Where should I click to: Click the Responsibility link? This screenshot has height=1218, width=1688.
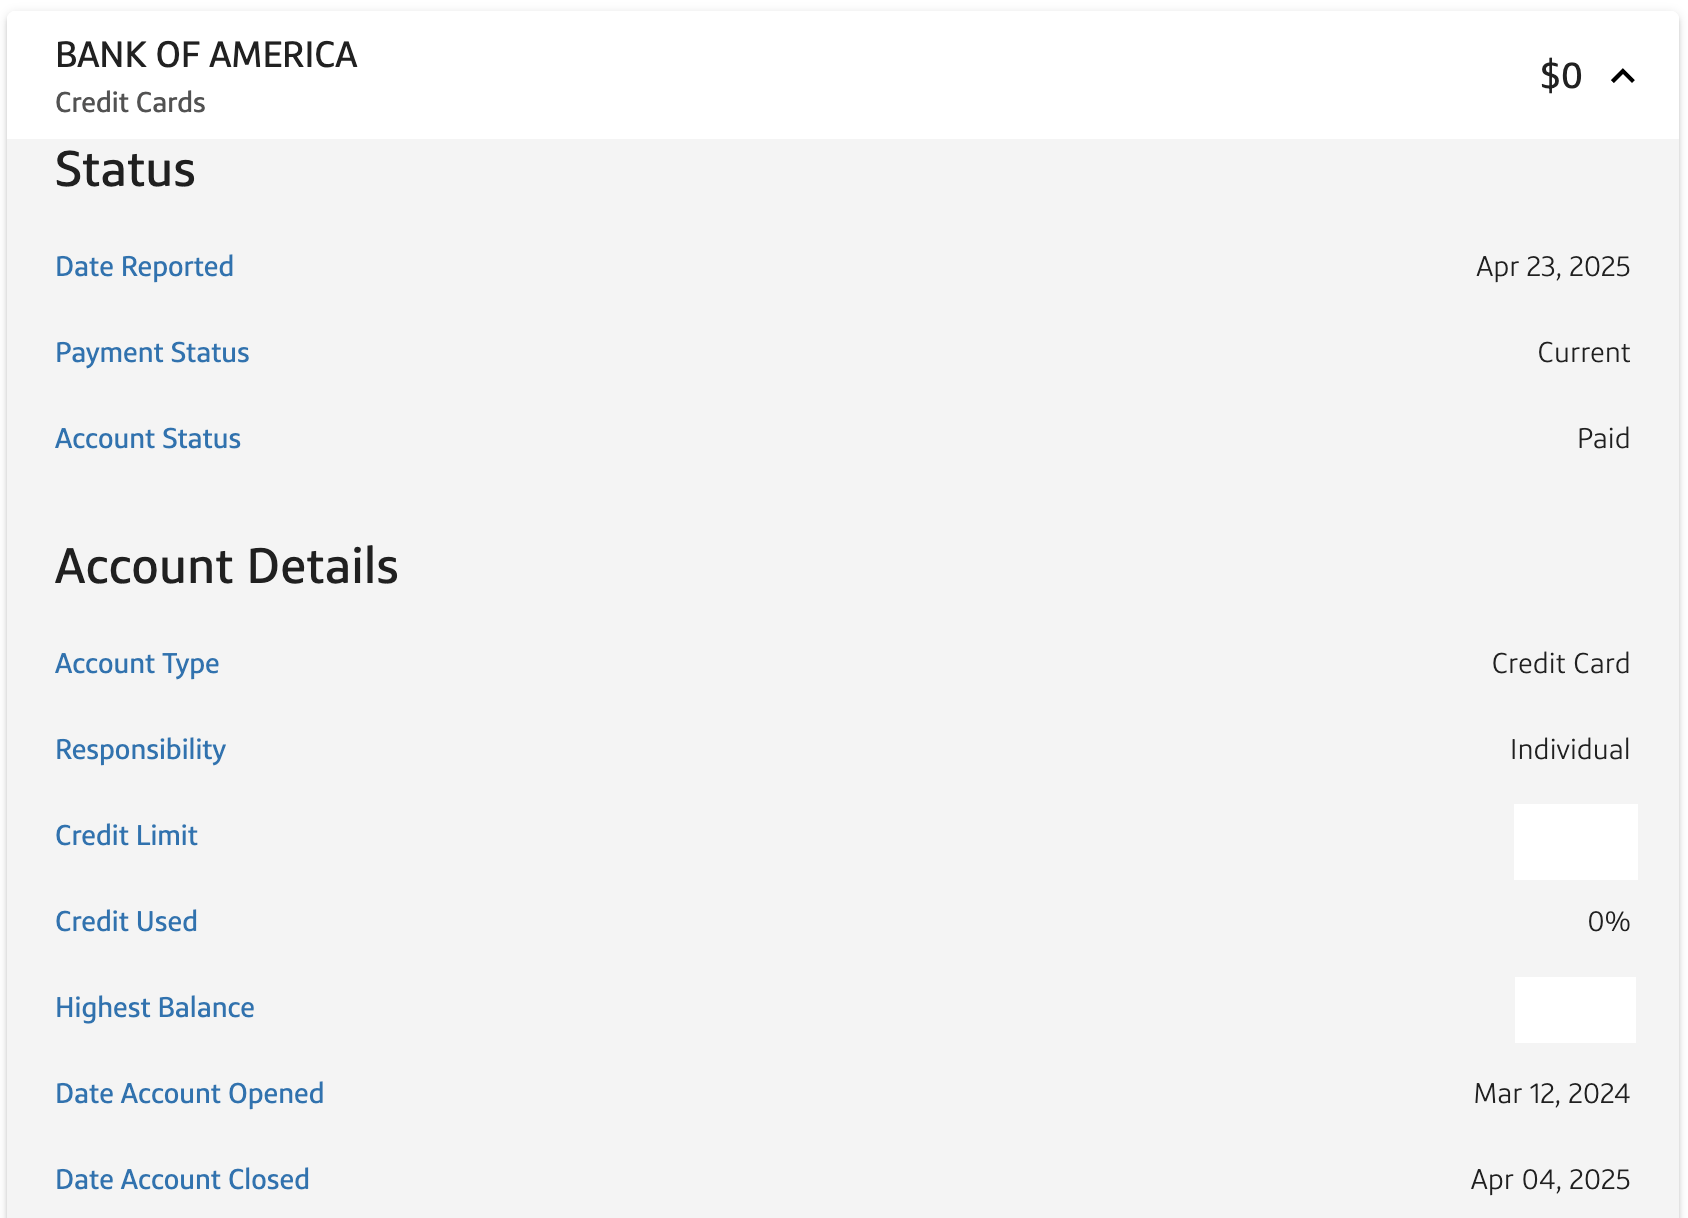pos(140,750)
